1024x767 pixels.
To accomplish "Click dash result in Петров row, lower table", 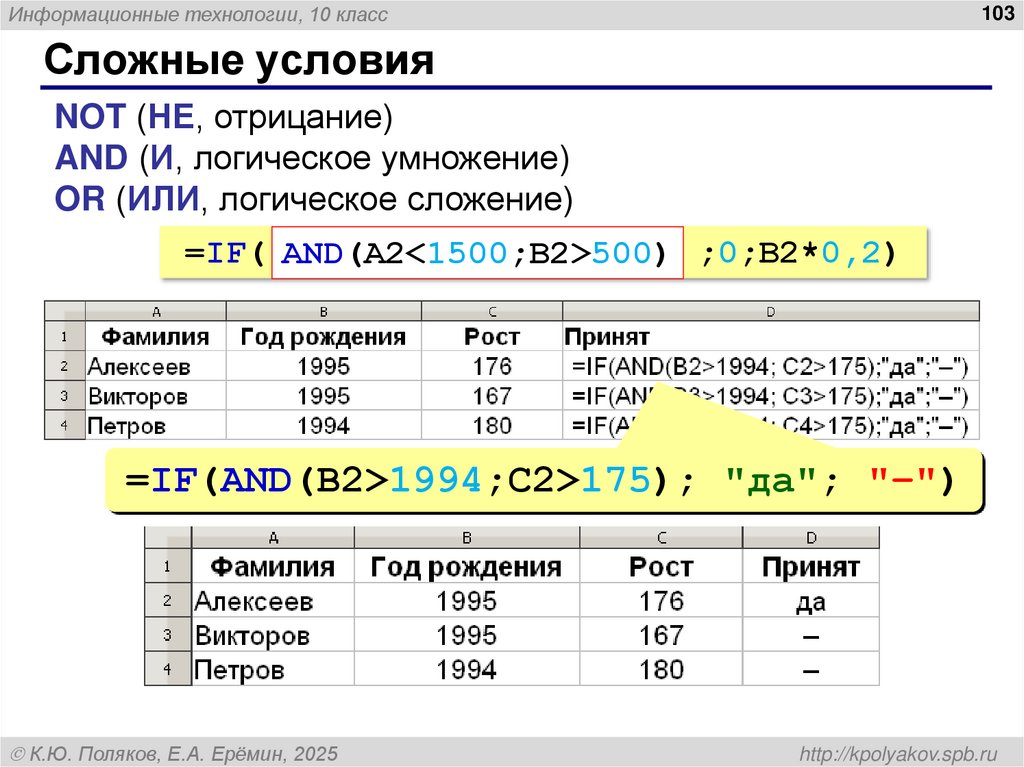I will coord(811,669).
